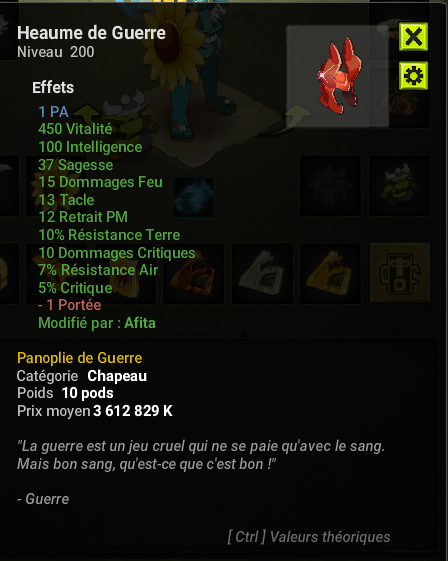Click the 10 Dommages Critiques effect line
The image size is (448, 561).
pyautogui.click(x=117, y=253)
